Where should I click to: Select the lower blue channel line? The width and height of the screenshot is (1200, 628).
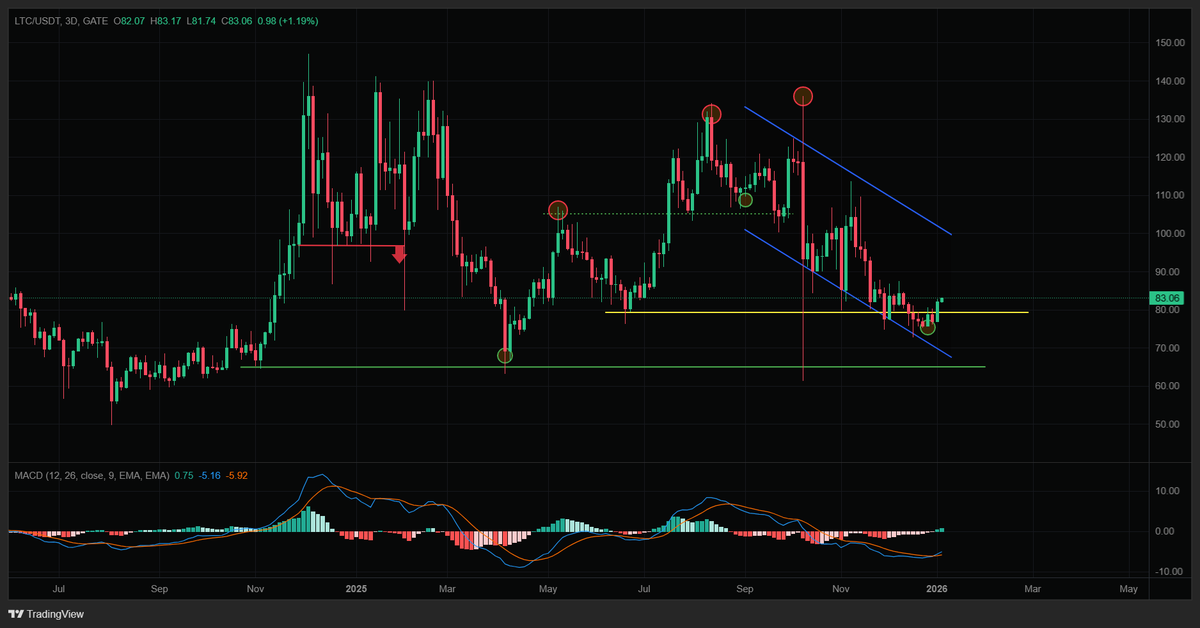point(848,294)
